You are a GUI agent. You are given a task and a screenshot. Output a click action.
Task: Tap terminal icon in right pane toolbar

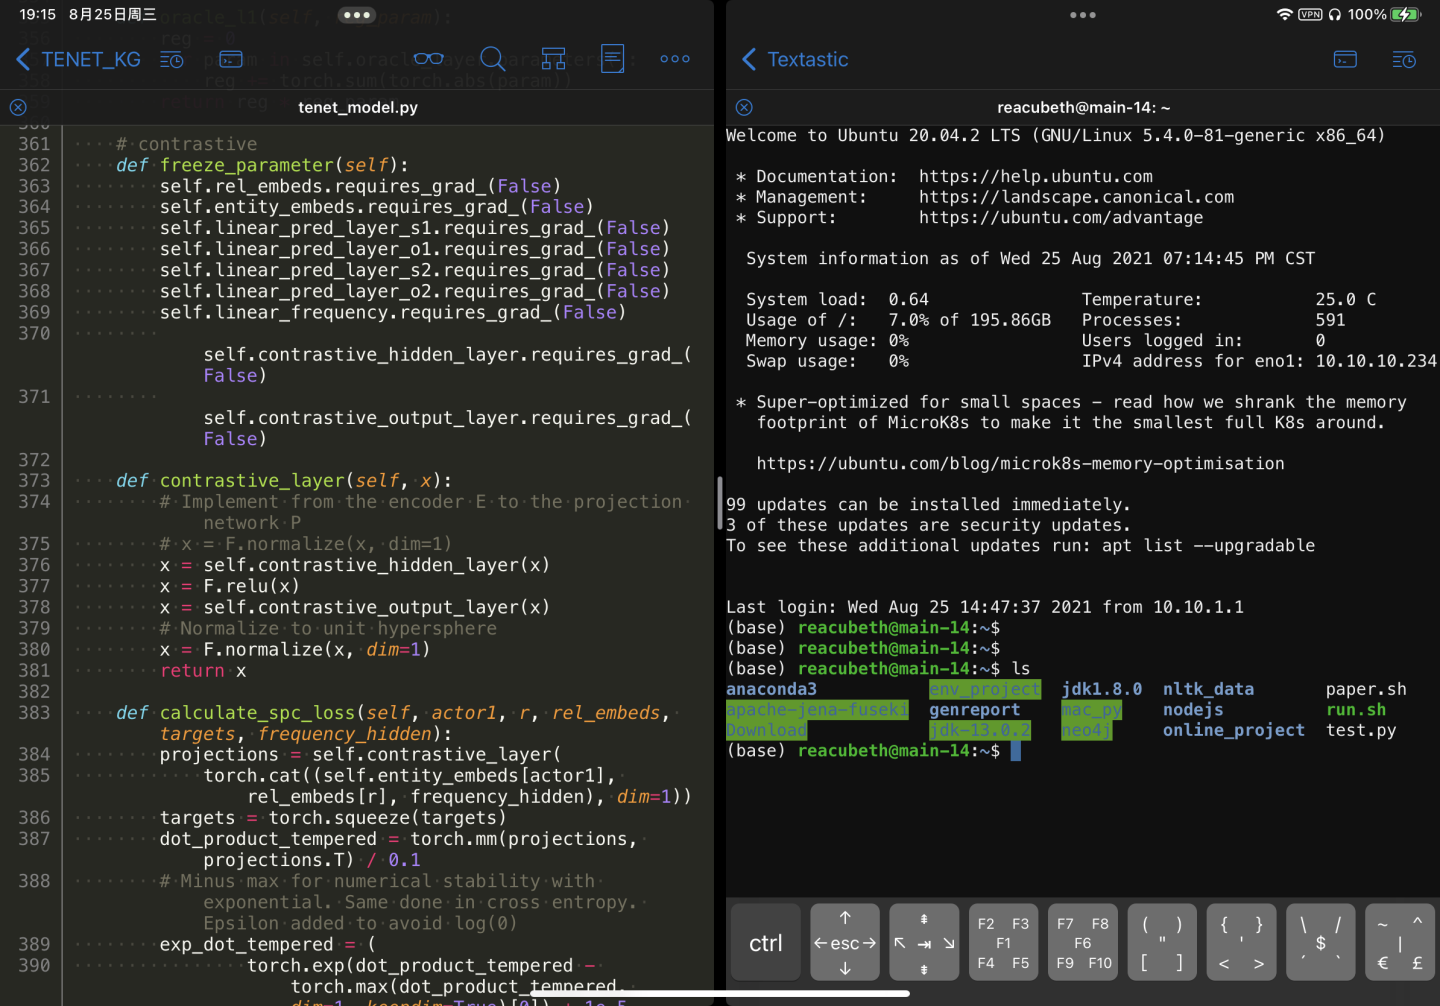[x=1345, y=60]
